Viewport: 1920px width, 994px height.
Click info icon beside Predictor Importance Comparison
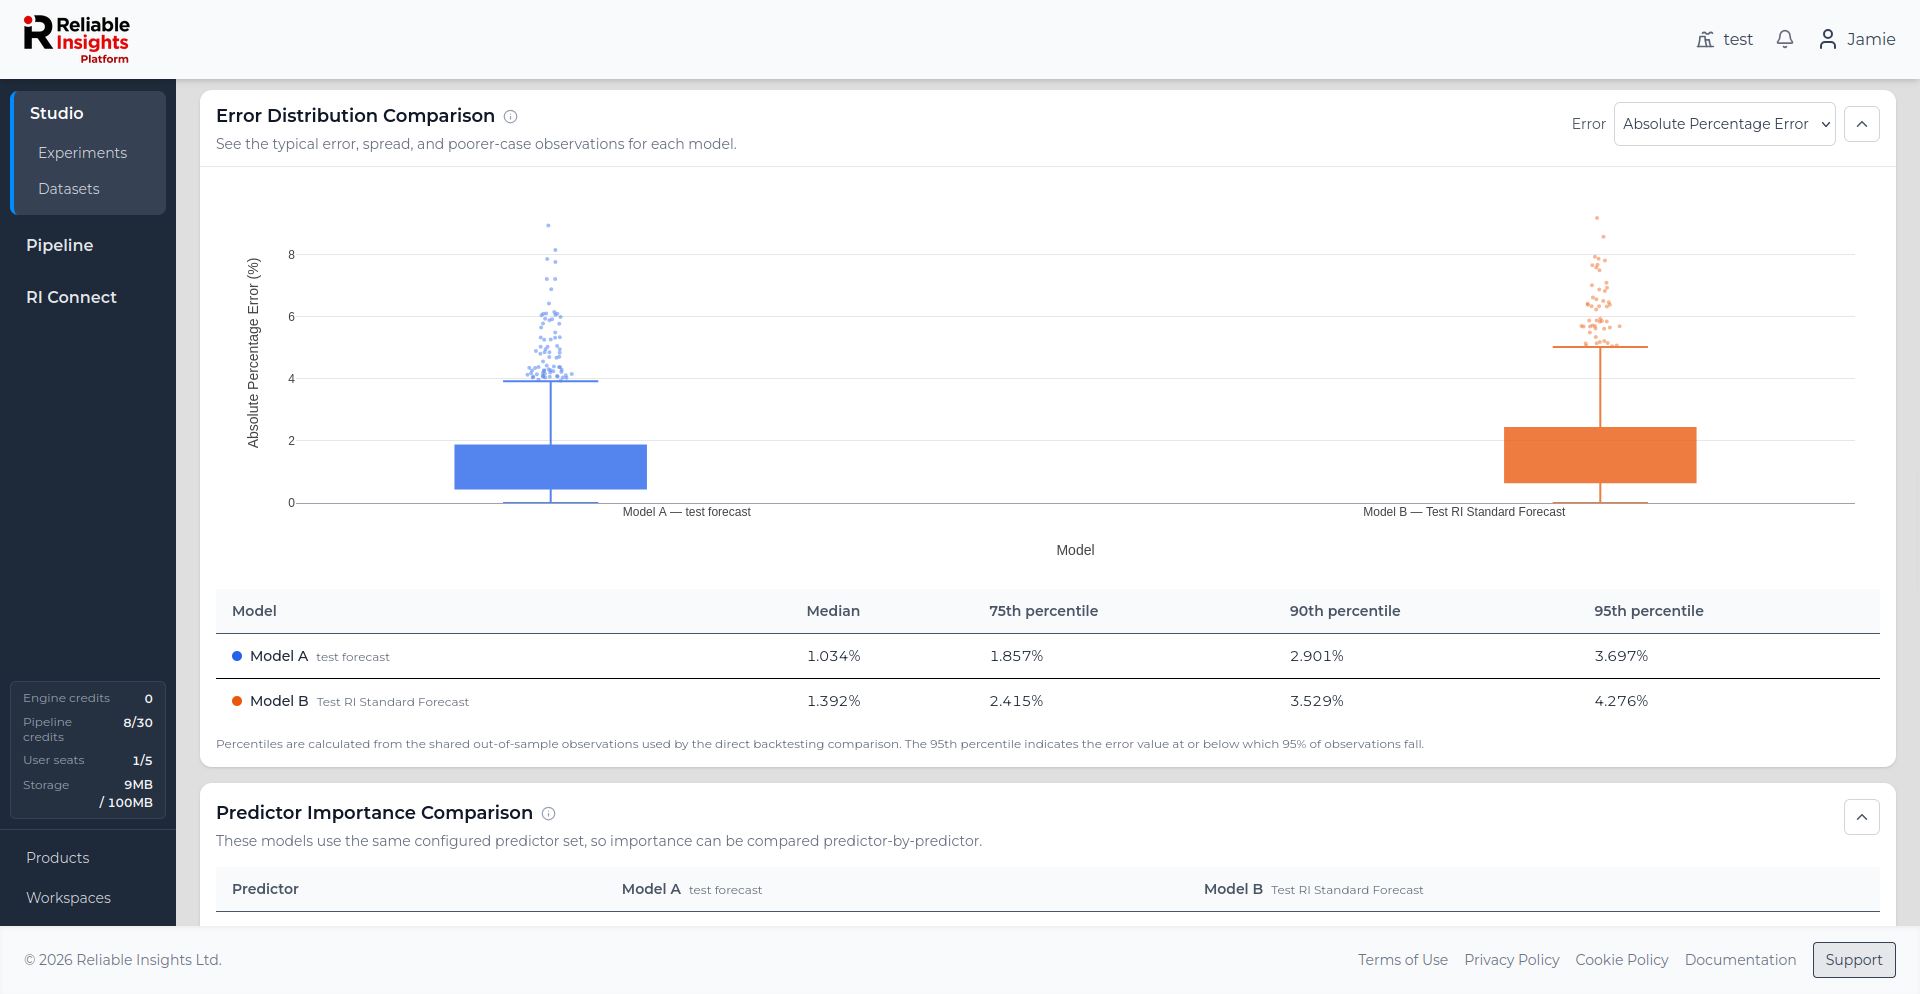pyautogui.click(x=548, y=813)
